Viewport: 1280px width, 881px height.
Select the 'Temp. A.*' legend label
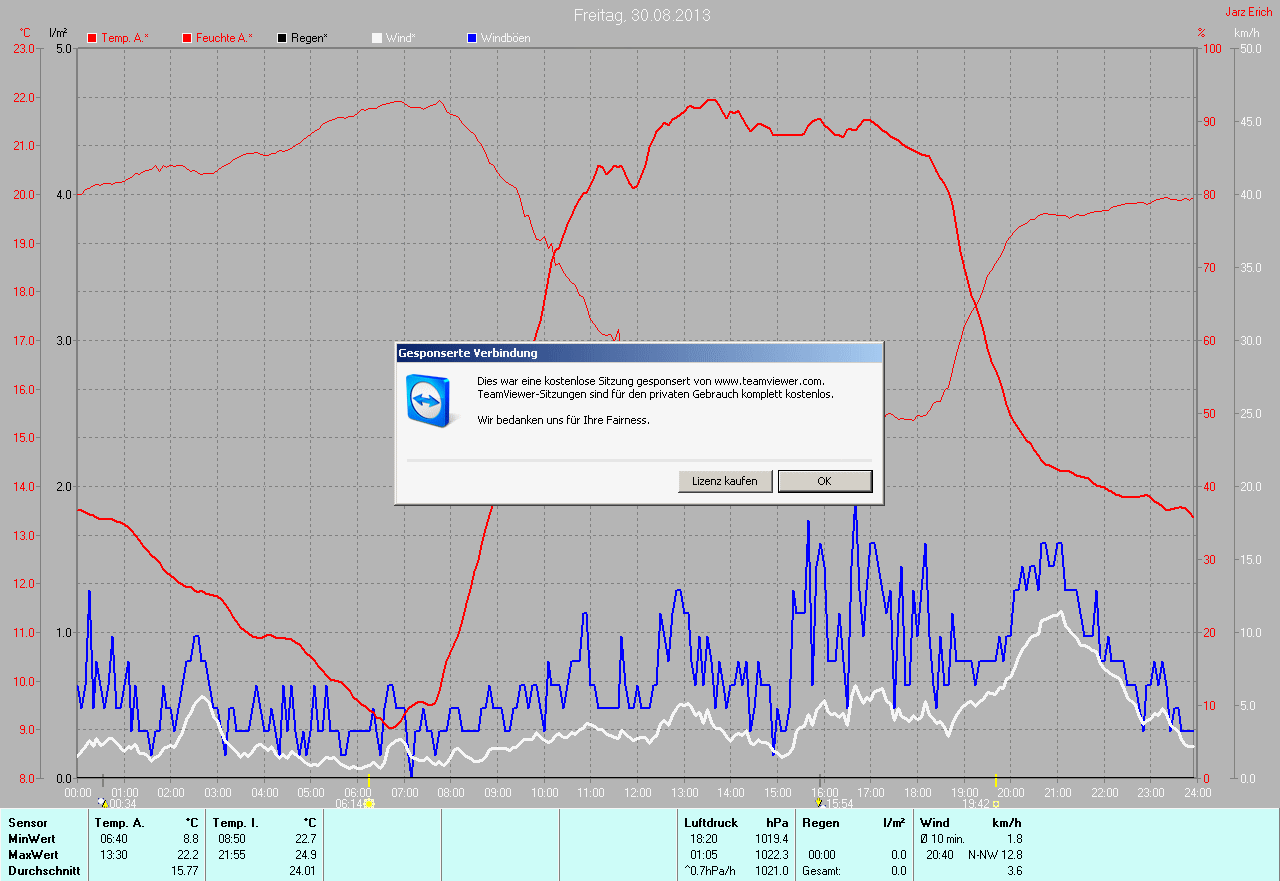click(125, 38)
